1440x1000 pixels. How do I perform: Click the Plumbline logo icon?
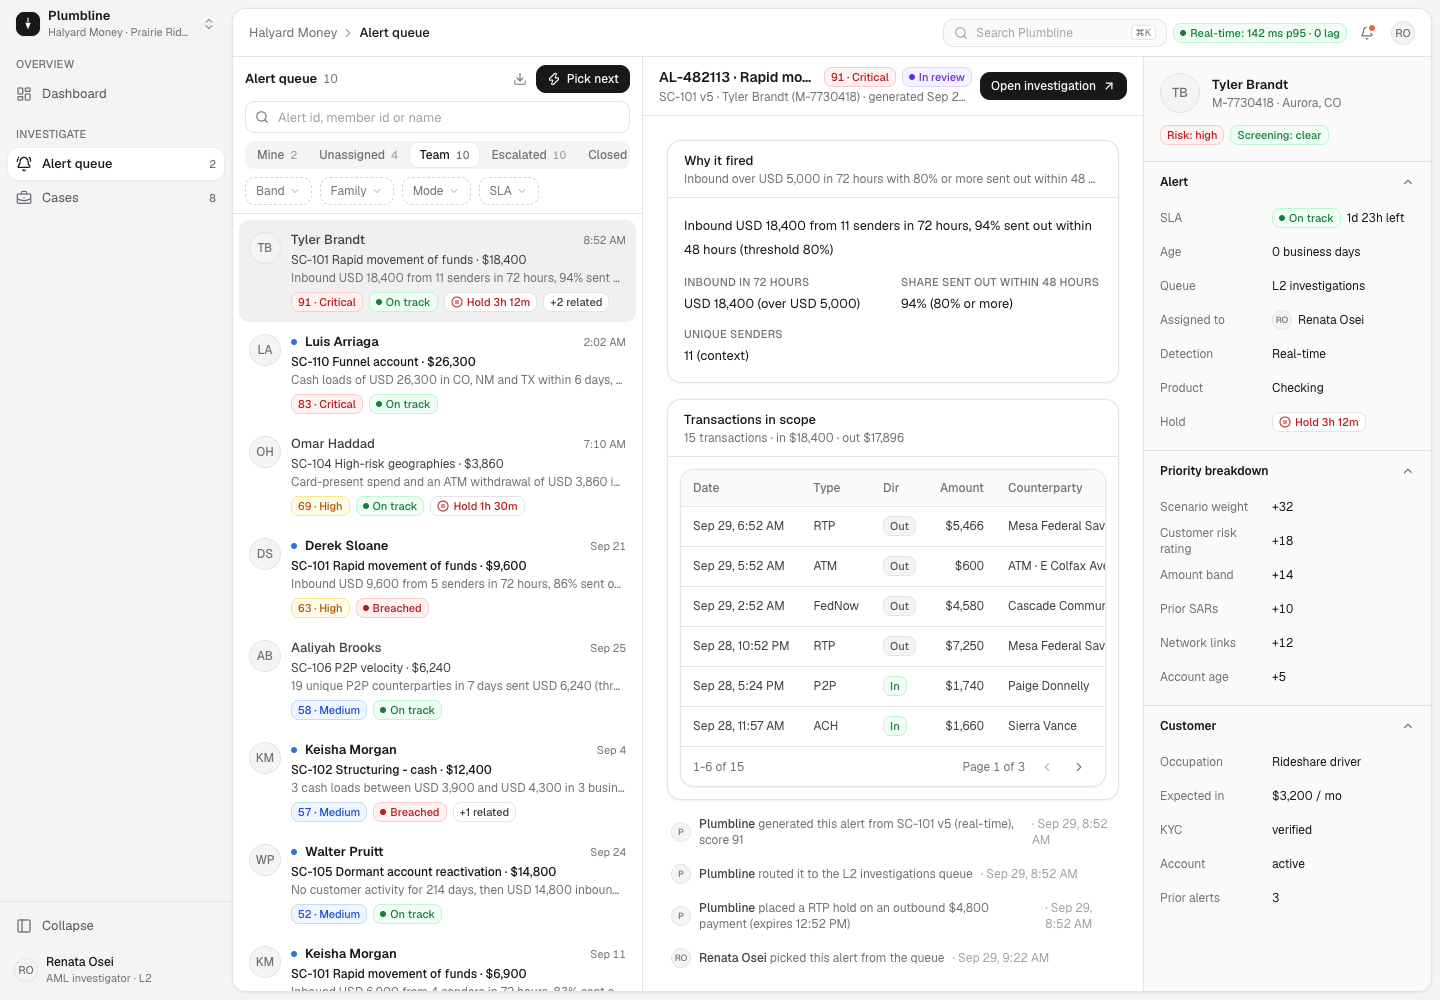tap(28, 23)
